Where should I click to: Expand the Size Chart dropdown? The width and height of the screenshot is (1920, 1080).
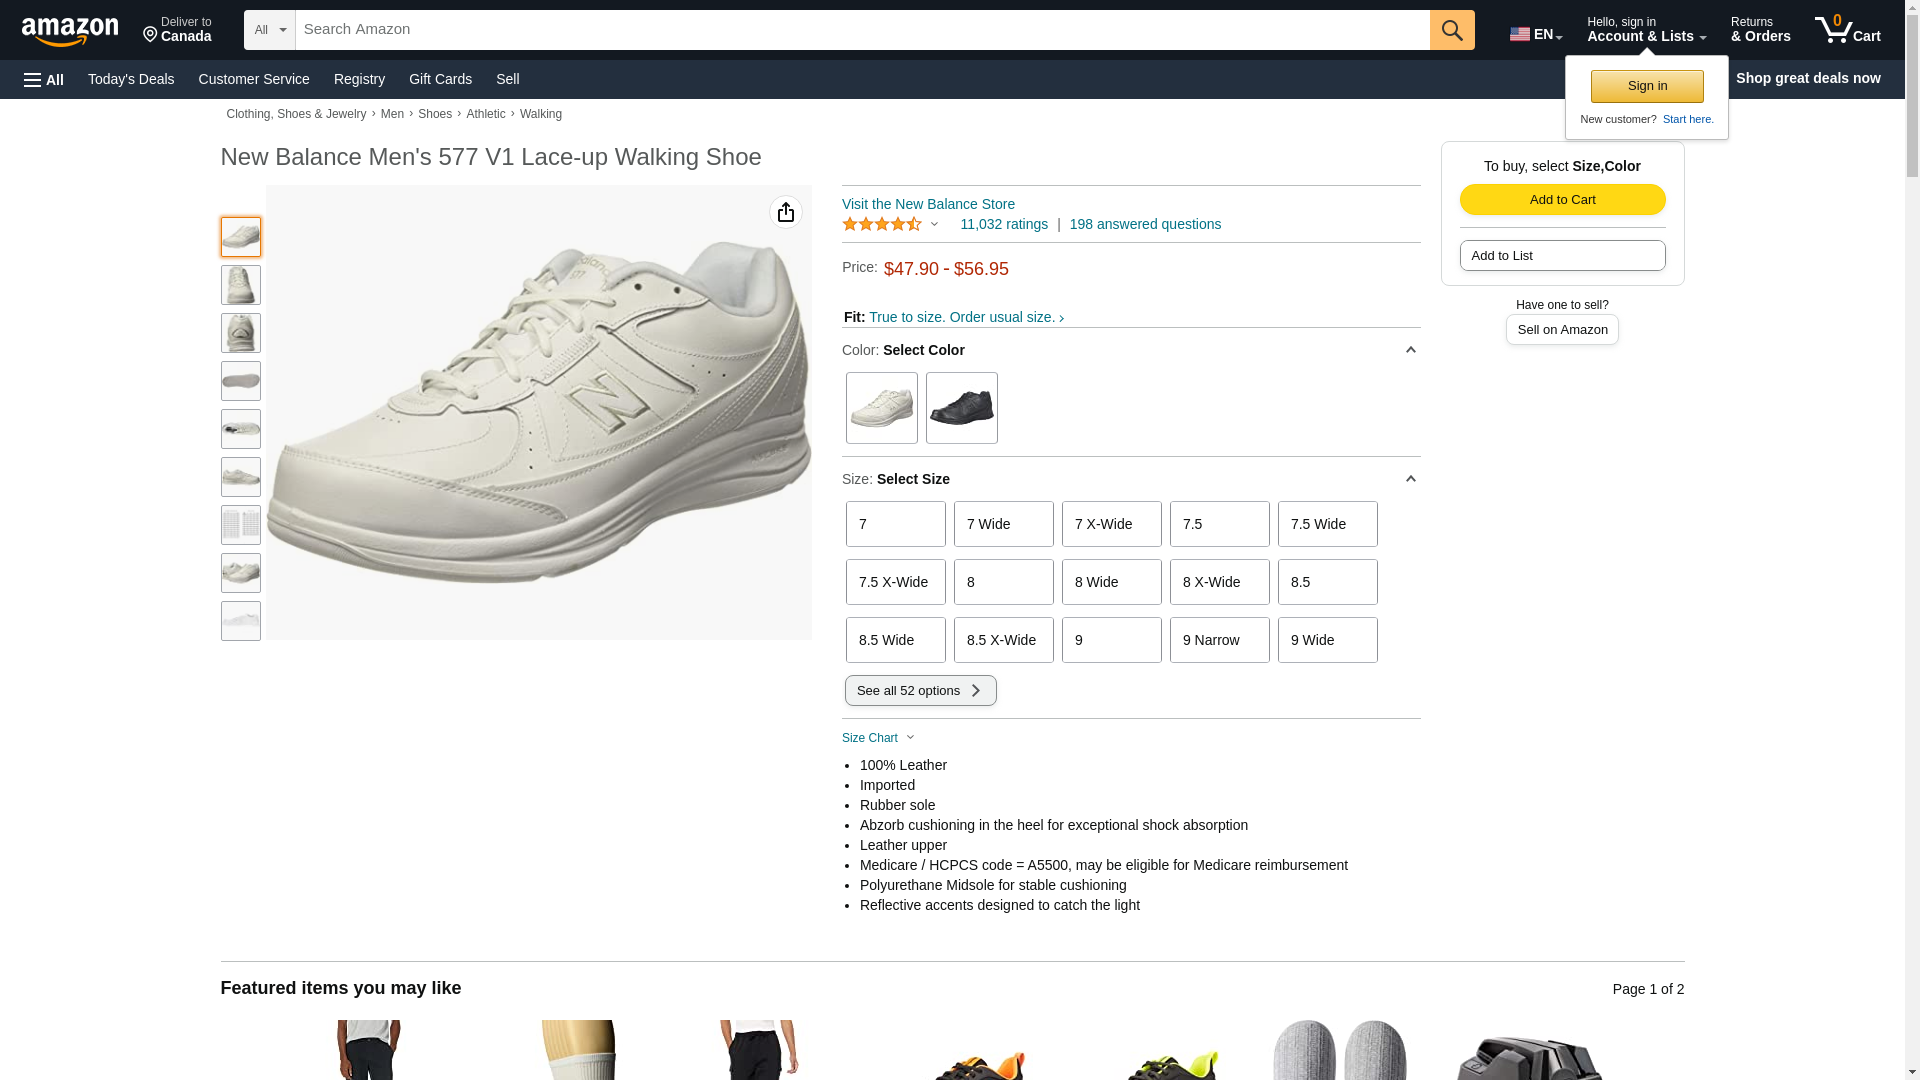coord(878,738)
